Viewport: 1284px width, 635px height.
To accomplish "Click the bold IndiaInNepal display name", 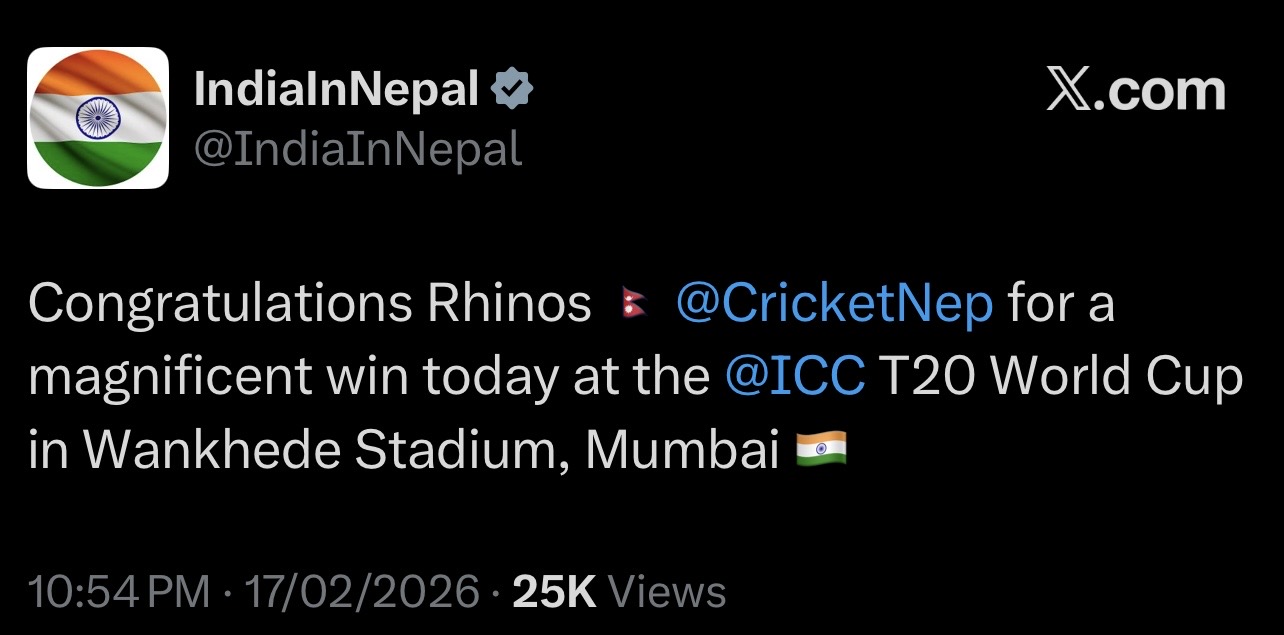I will click(336, 91).
